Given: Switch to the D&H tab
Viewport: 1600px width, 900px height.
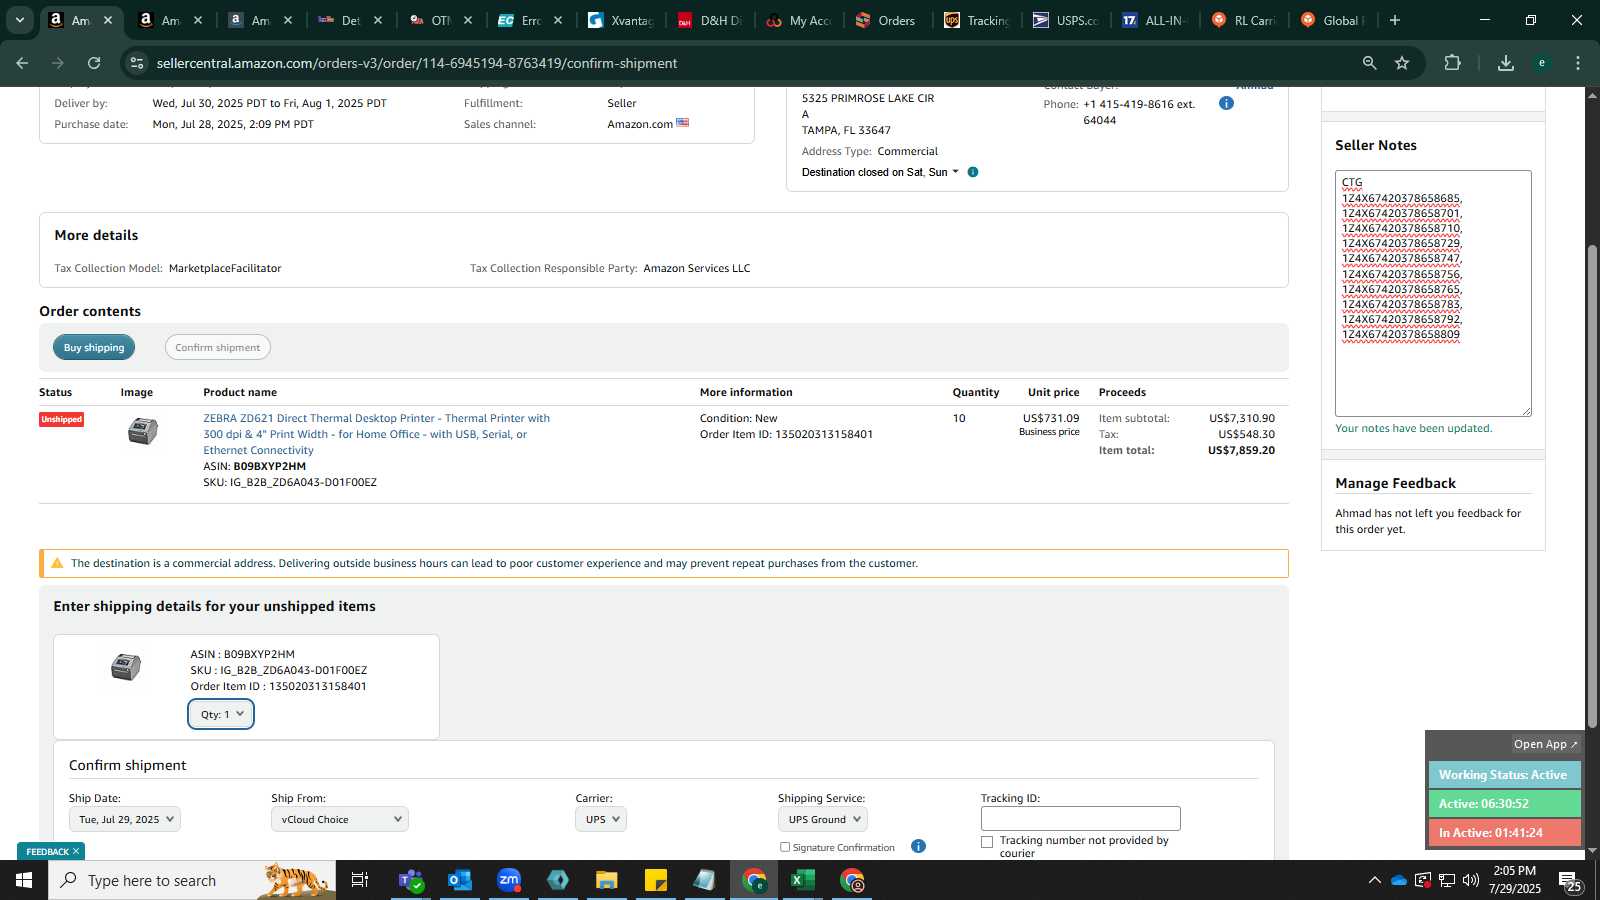Looking at the screenshot, I should point(710,20).
